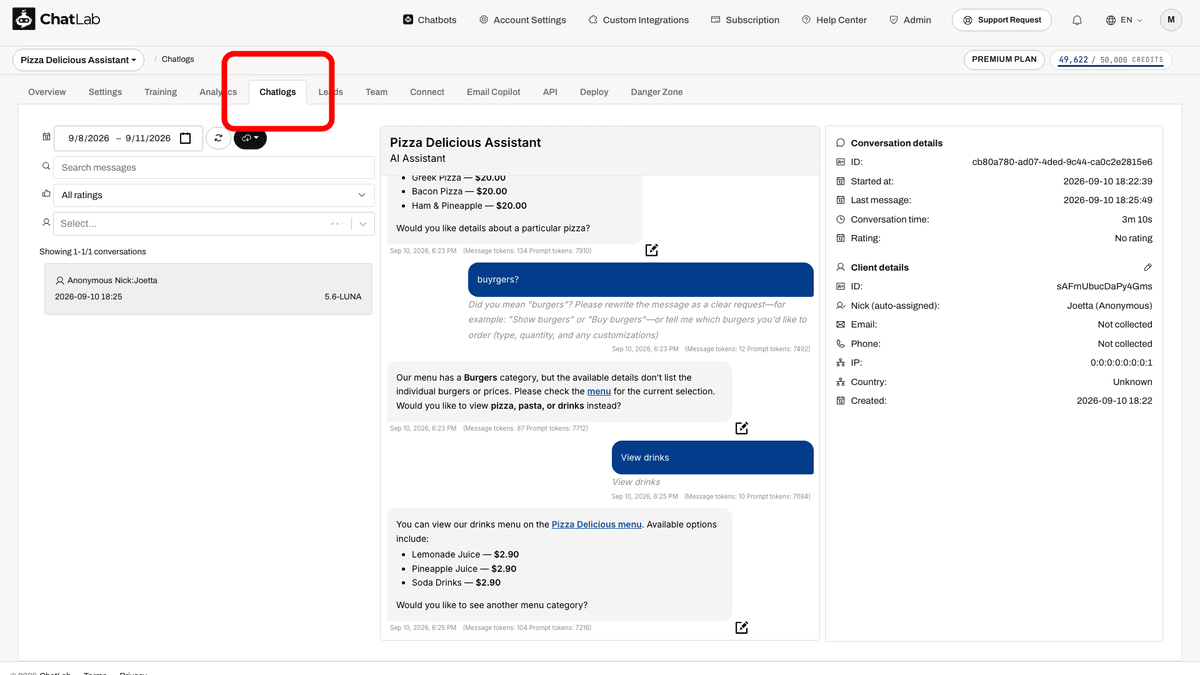Open the cloud download export menu
Image resolution: width=1200 pixels, height=675 pixels.
click(250, 138)
